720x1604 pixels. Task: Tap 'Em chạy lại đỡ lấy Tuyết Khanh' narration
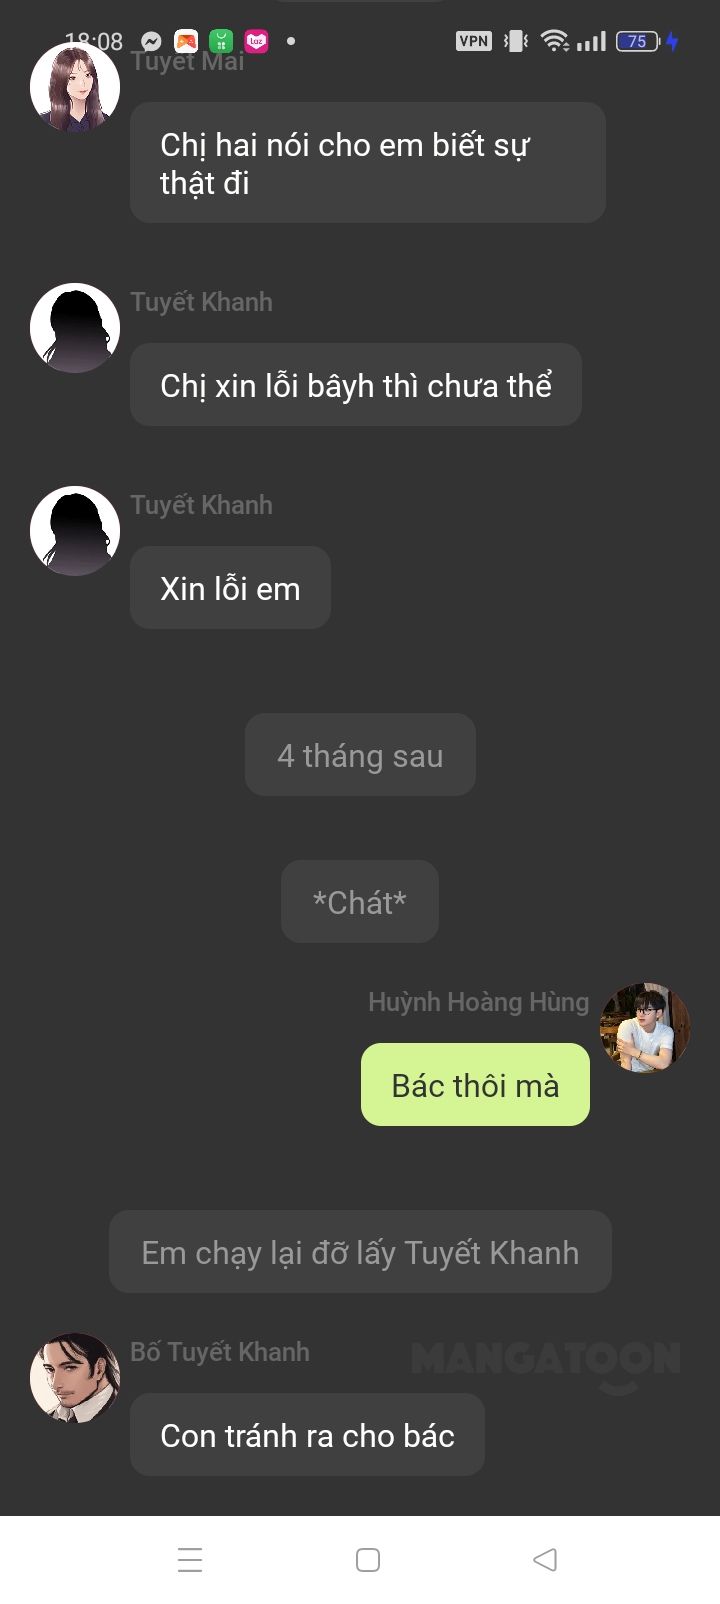(360, 1252)
